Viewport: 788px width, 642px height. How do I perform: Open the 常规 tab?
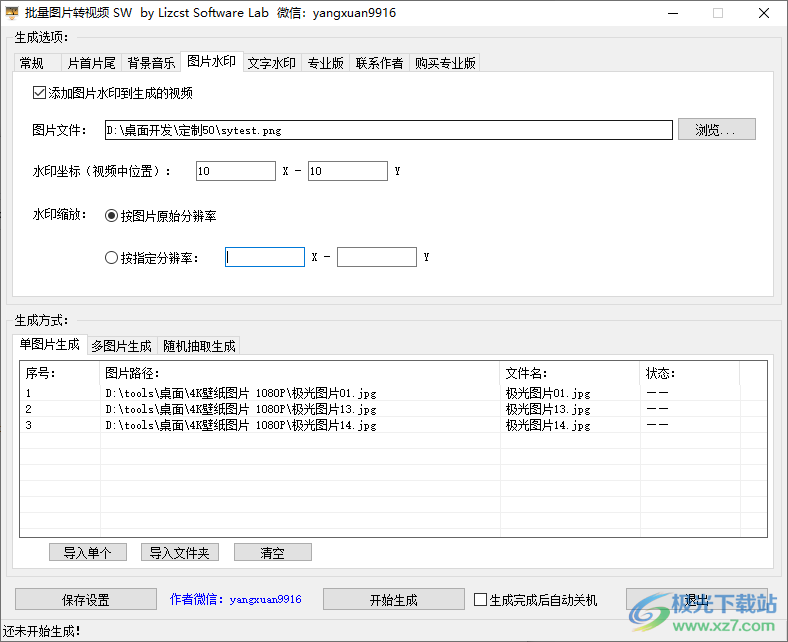[37, 63]
